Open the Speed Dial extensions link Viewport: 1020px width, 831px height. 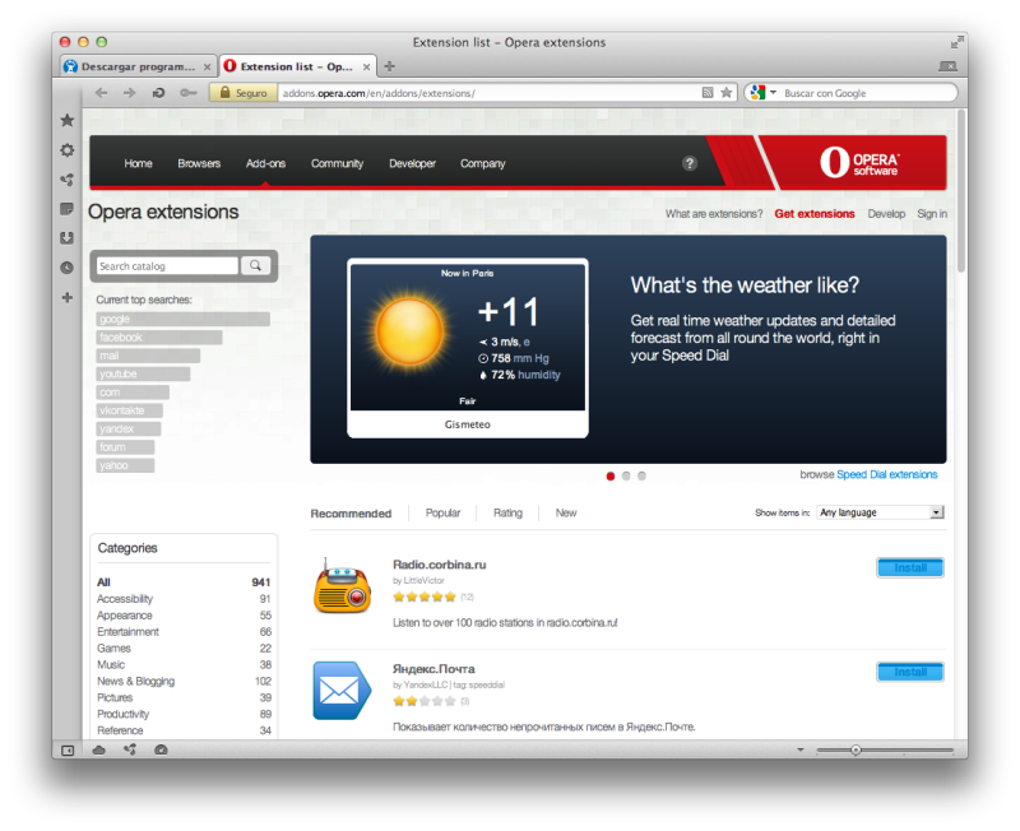pyautogui.click(x=887, y=474)
